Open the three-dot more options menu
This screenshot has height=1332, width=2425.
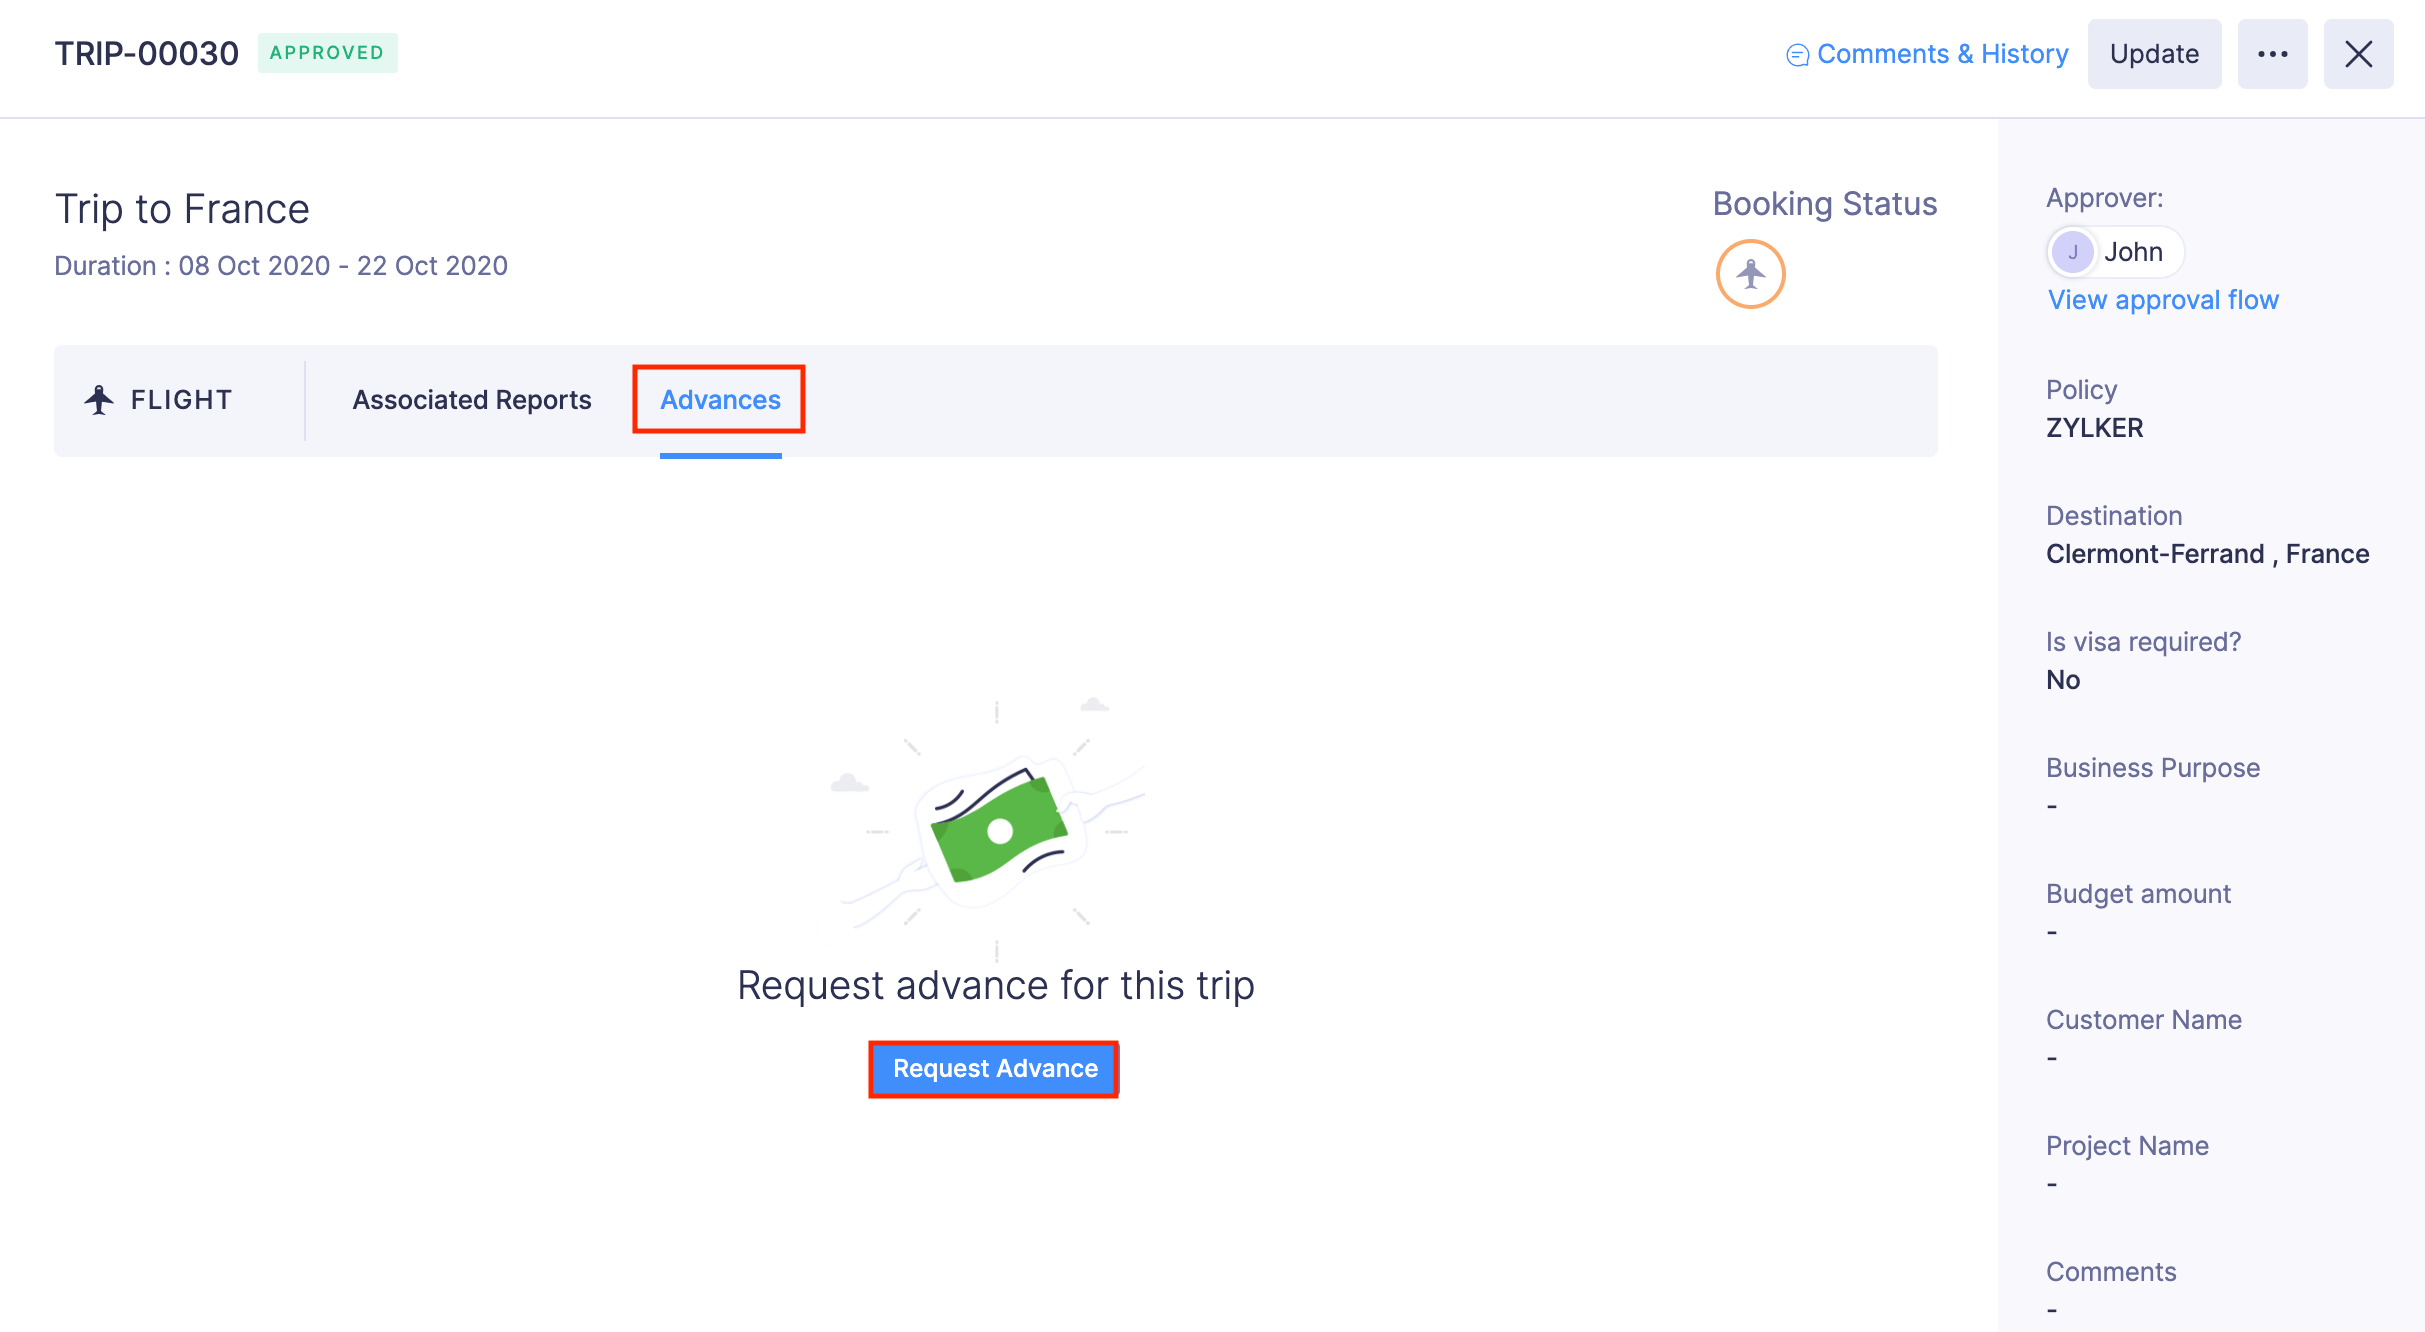click(2272, 54)
